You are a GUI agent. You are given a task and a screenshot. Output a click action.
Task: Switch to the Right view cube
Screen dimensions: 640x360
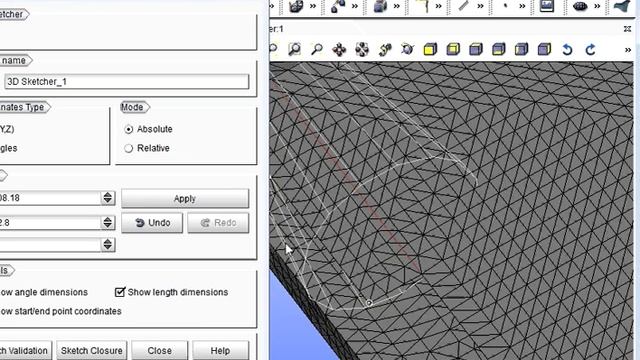click(544, 50)
